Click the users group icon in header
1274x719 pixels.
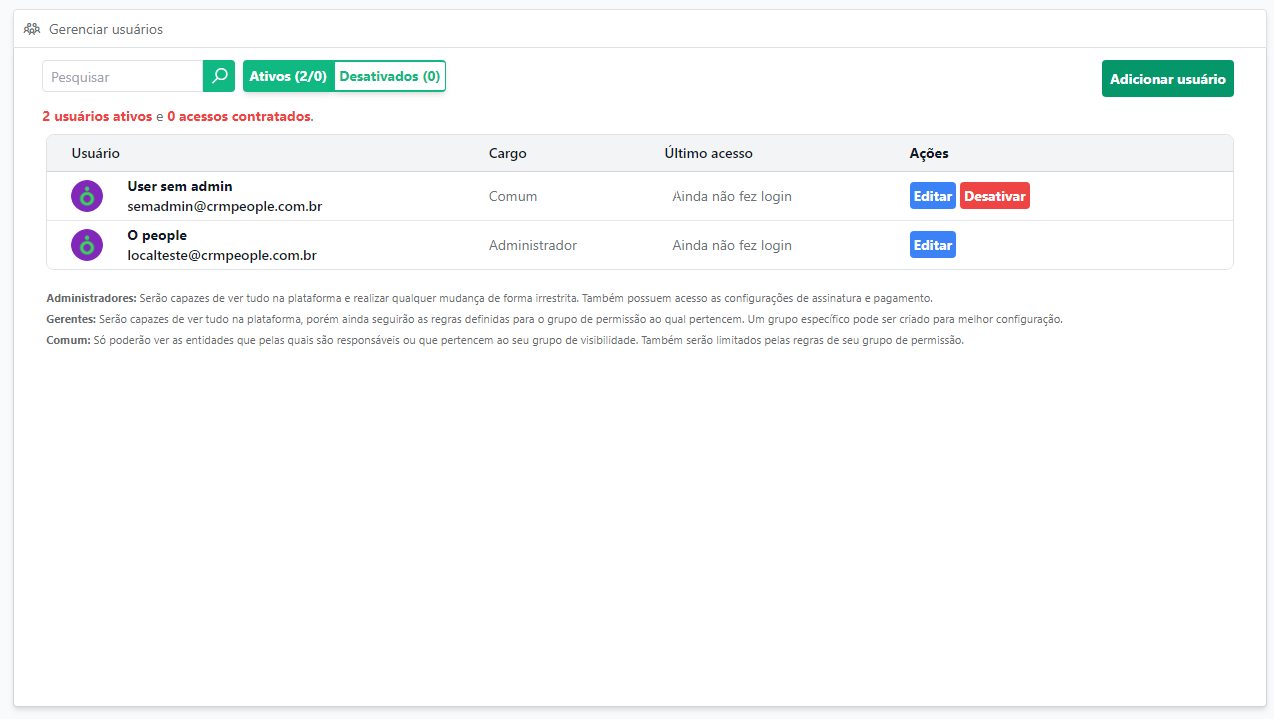tap(32, 29)
